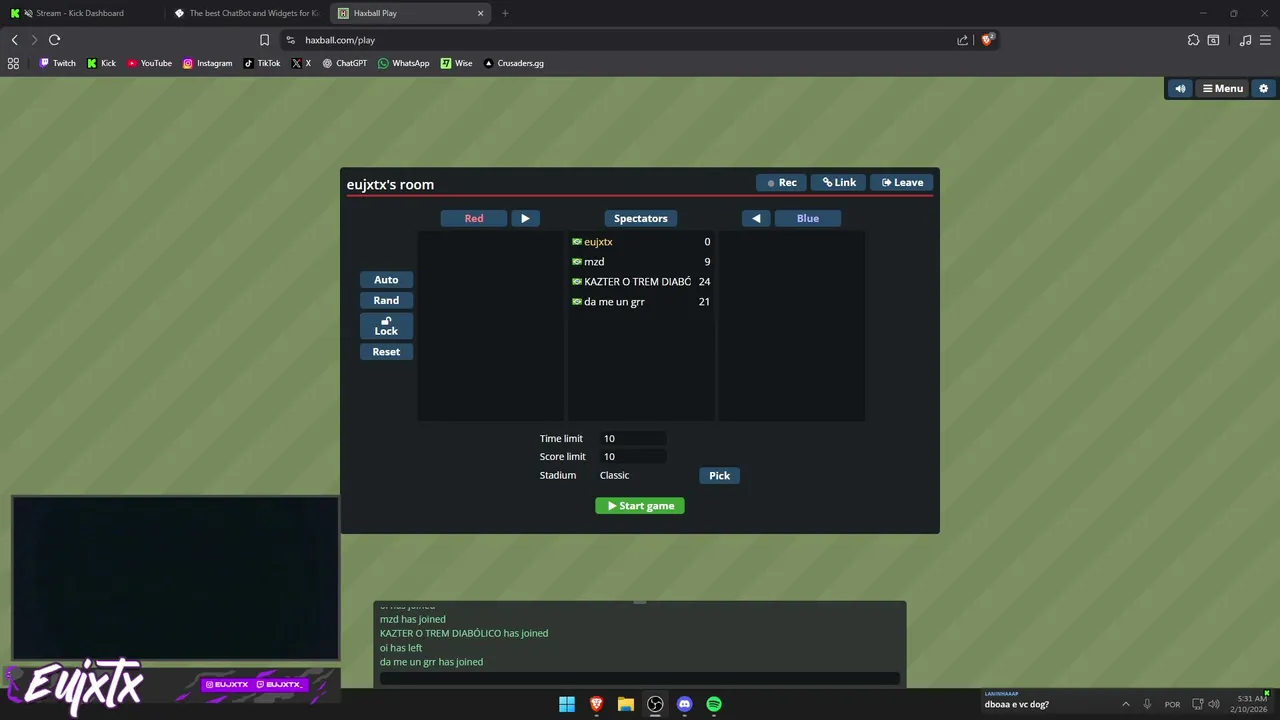Copy the room Link
This screenshot has height=720, width=1280.
click(x=839, y=183)
